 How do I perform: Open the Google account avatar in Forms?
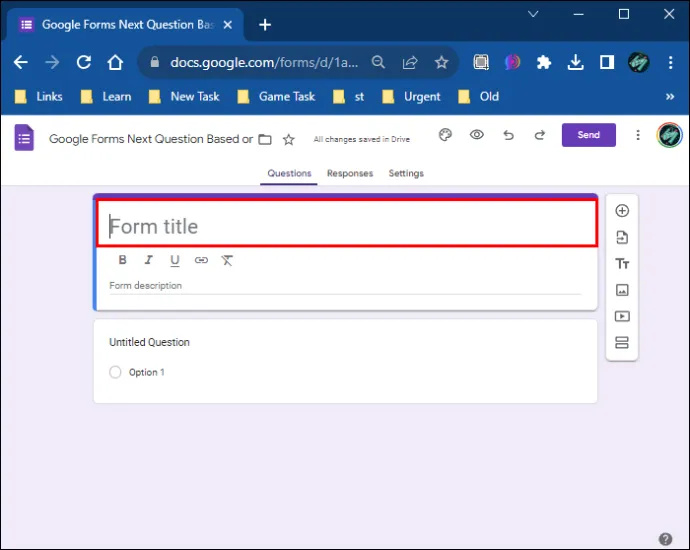(x=669, y=135)
